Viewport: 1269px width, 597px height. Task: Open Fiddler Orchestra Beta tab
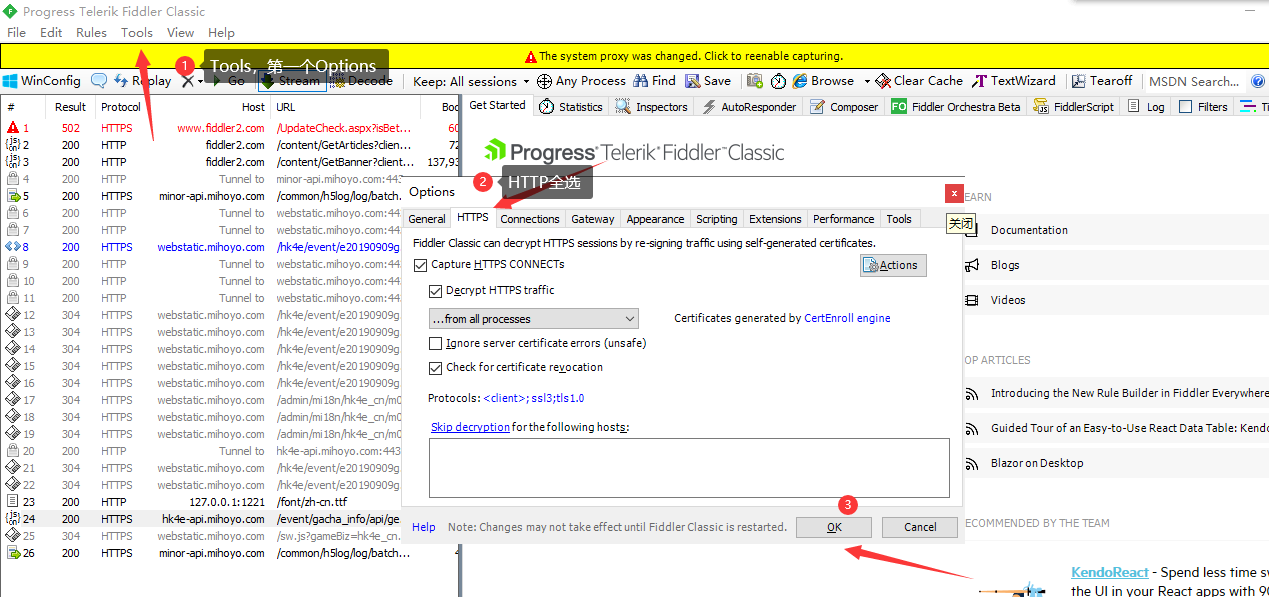[x=956, y=107]
